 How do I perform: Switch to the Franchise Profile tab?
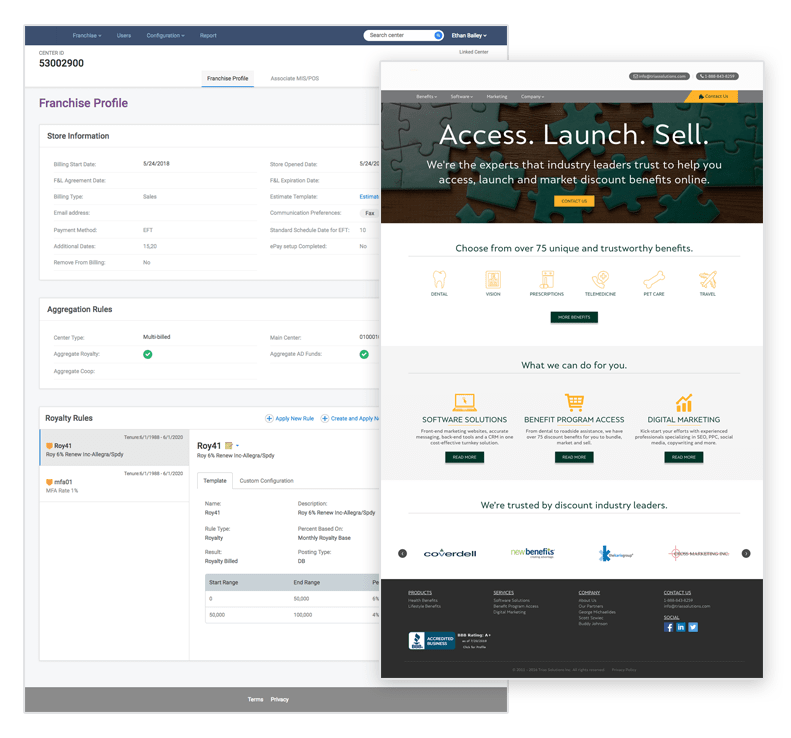pos(228,78)
